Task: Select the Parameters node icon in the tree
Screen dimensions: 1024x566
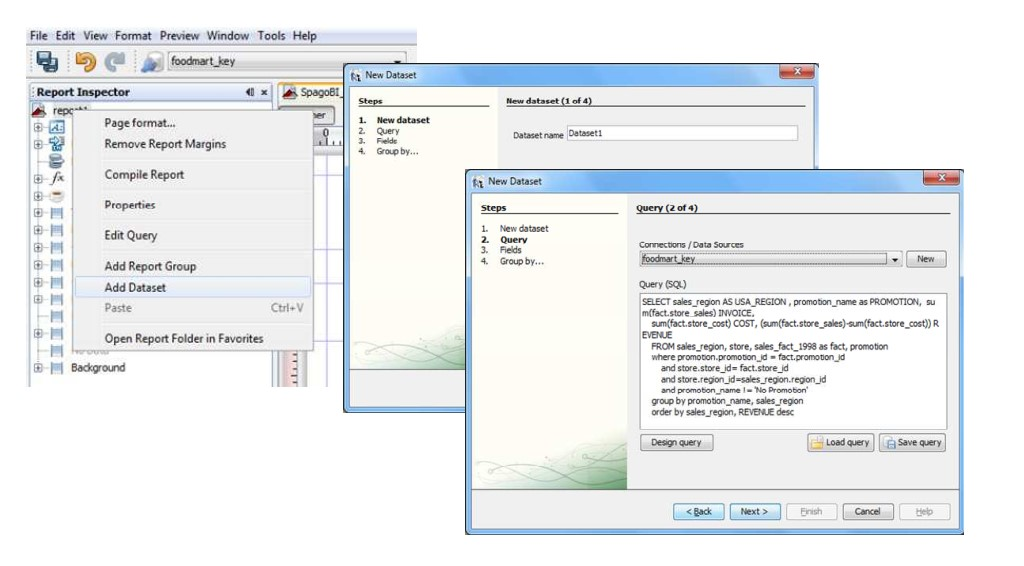Action: [57, 144]
